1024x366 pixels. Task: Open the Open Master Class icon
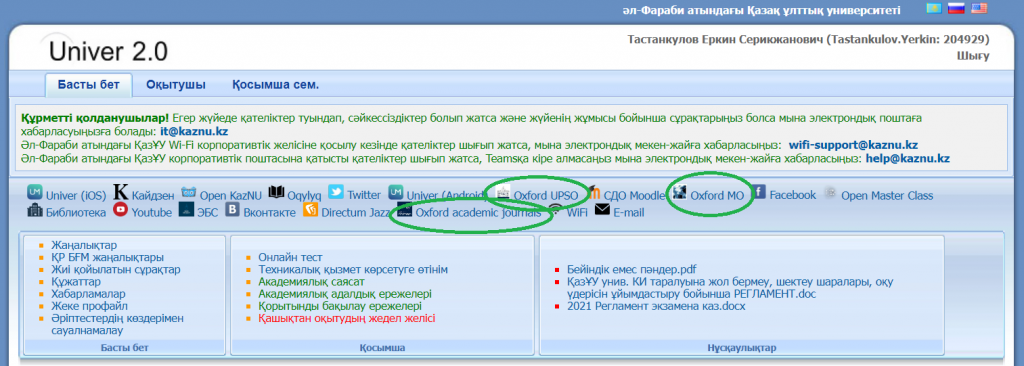tap(830, 193)
